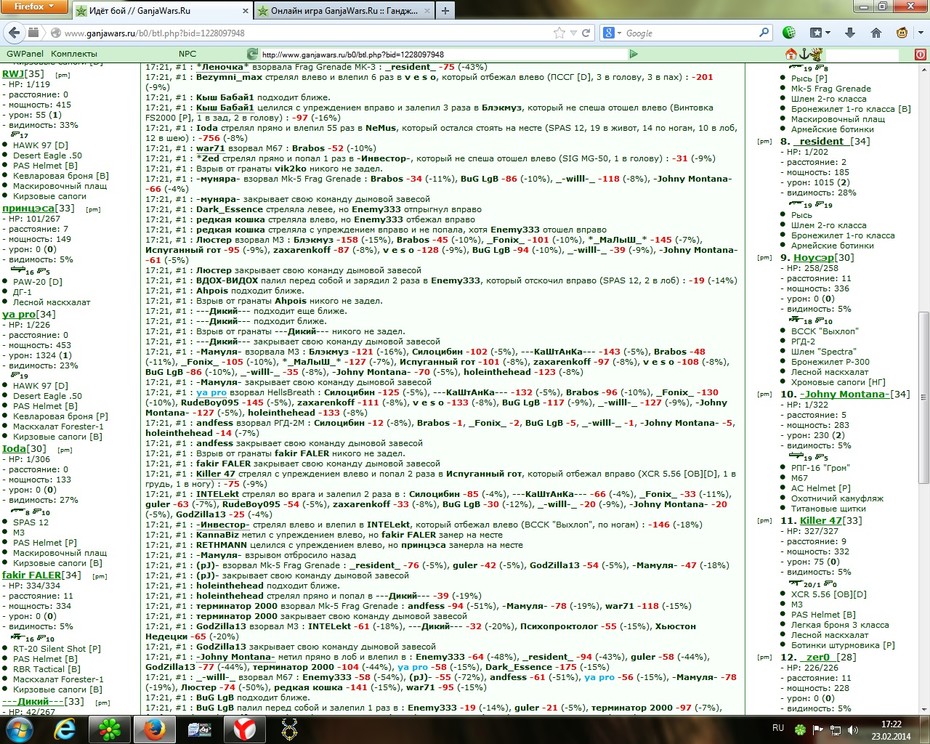Expand the Google search engine dropdown
Image resolution: width=930 pixels, height=744 pixels.
[x=613, y=33]
